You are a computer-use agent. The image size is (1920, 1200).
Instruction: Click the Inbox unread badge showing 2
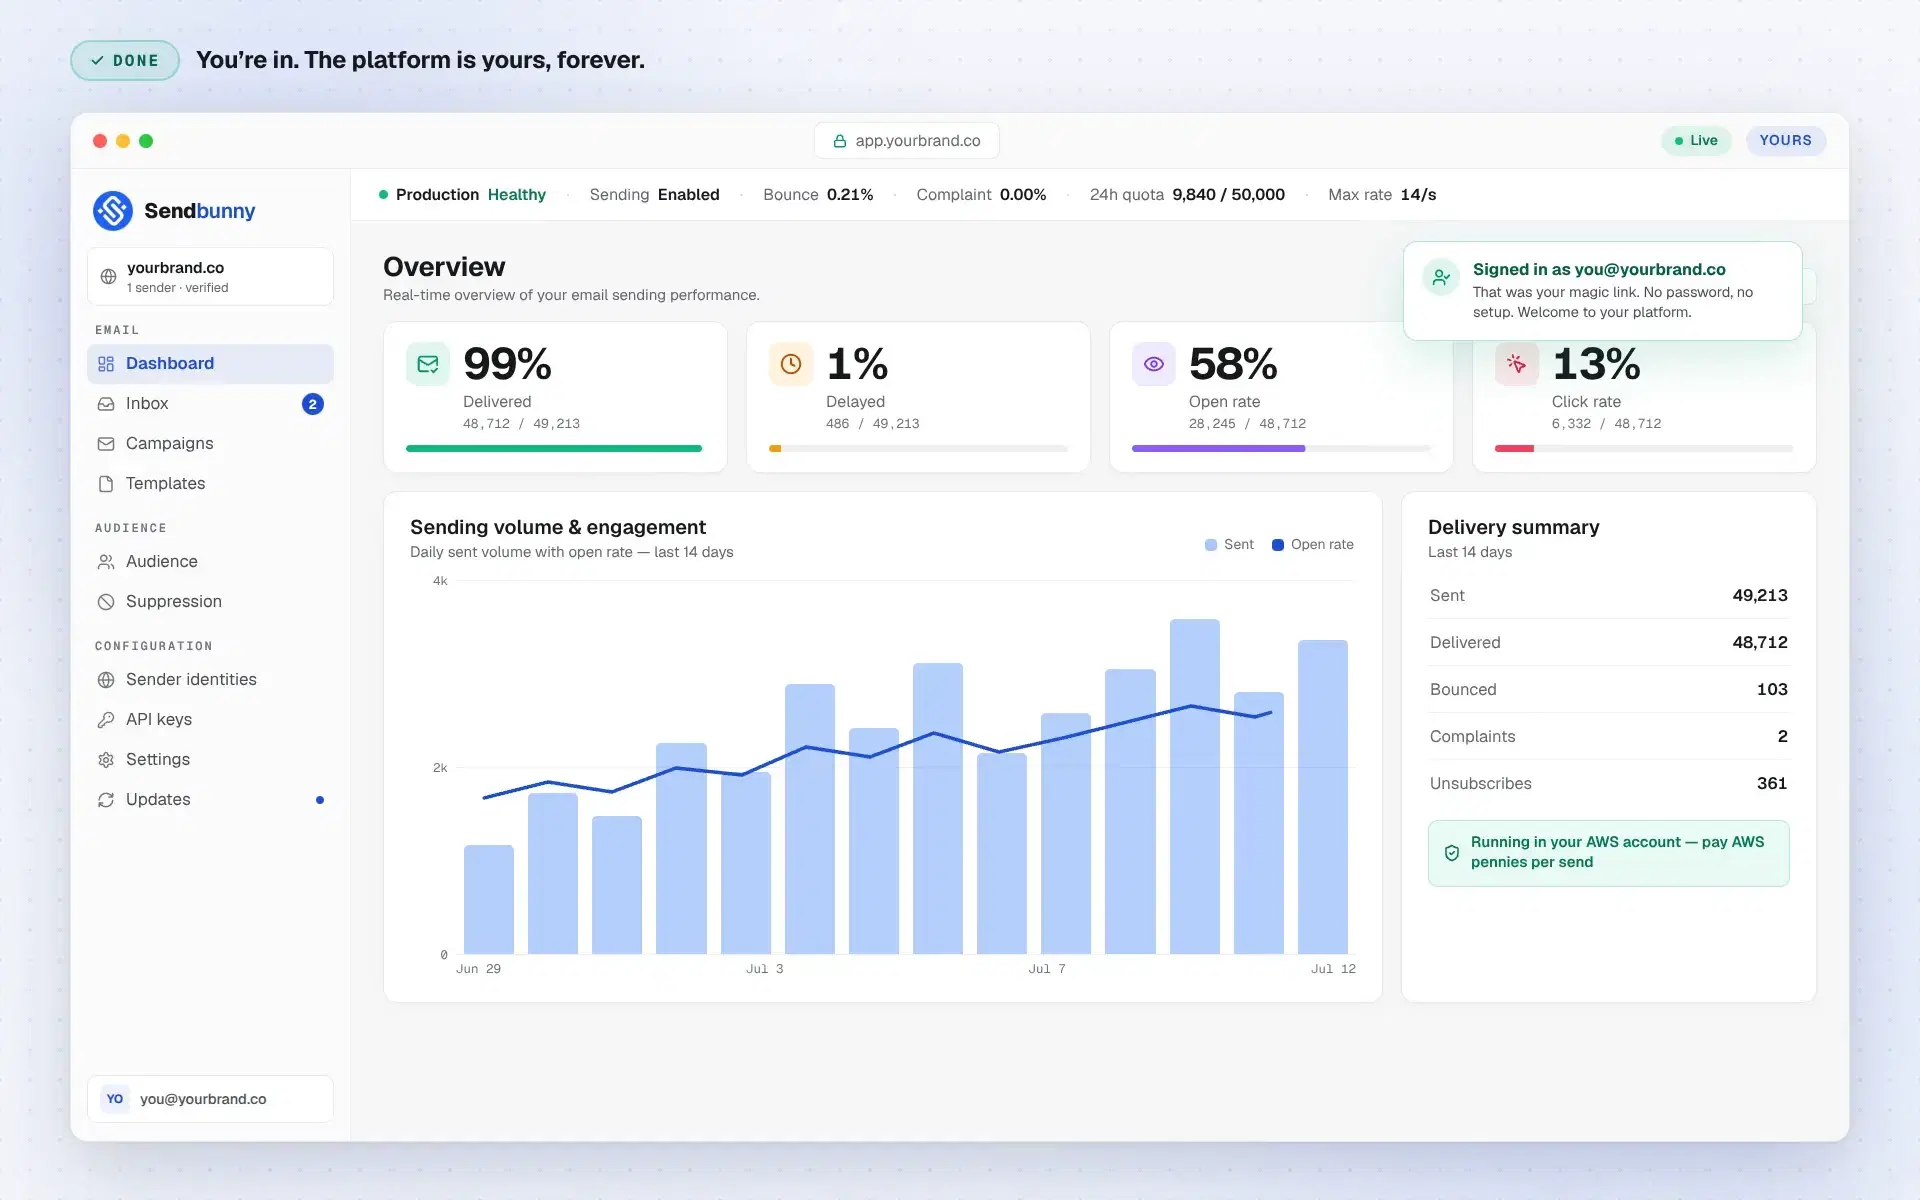click(313, 404)
